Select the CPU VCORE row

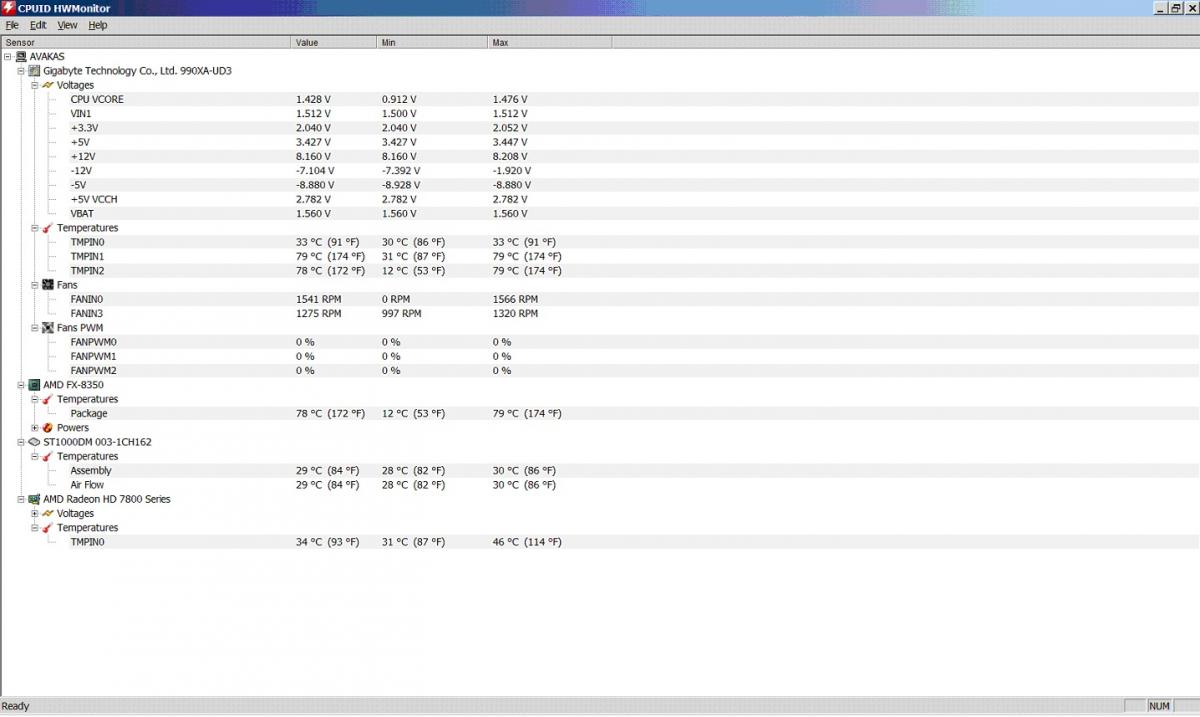tap(600, 100)
